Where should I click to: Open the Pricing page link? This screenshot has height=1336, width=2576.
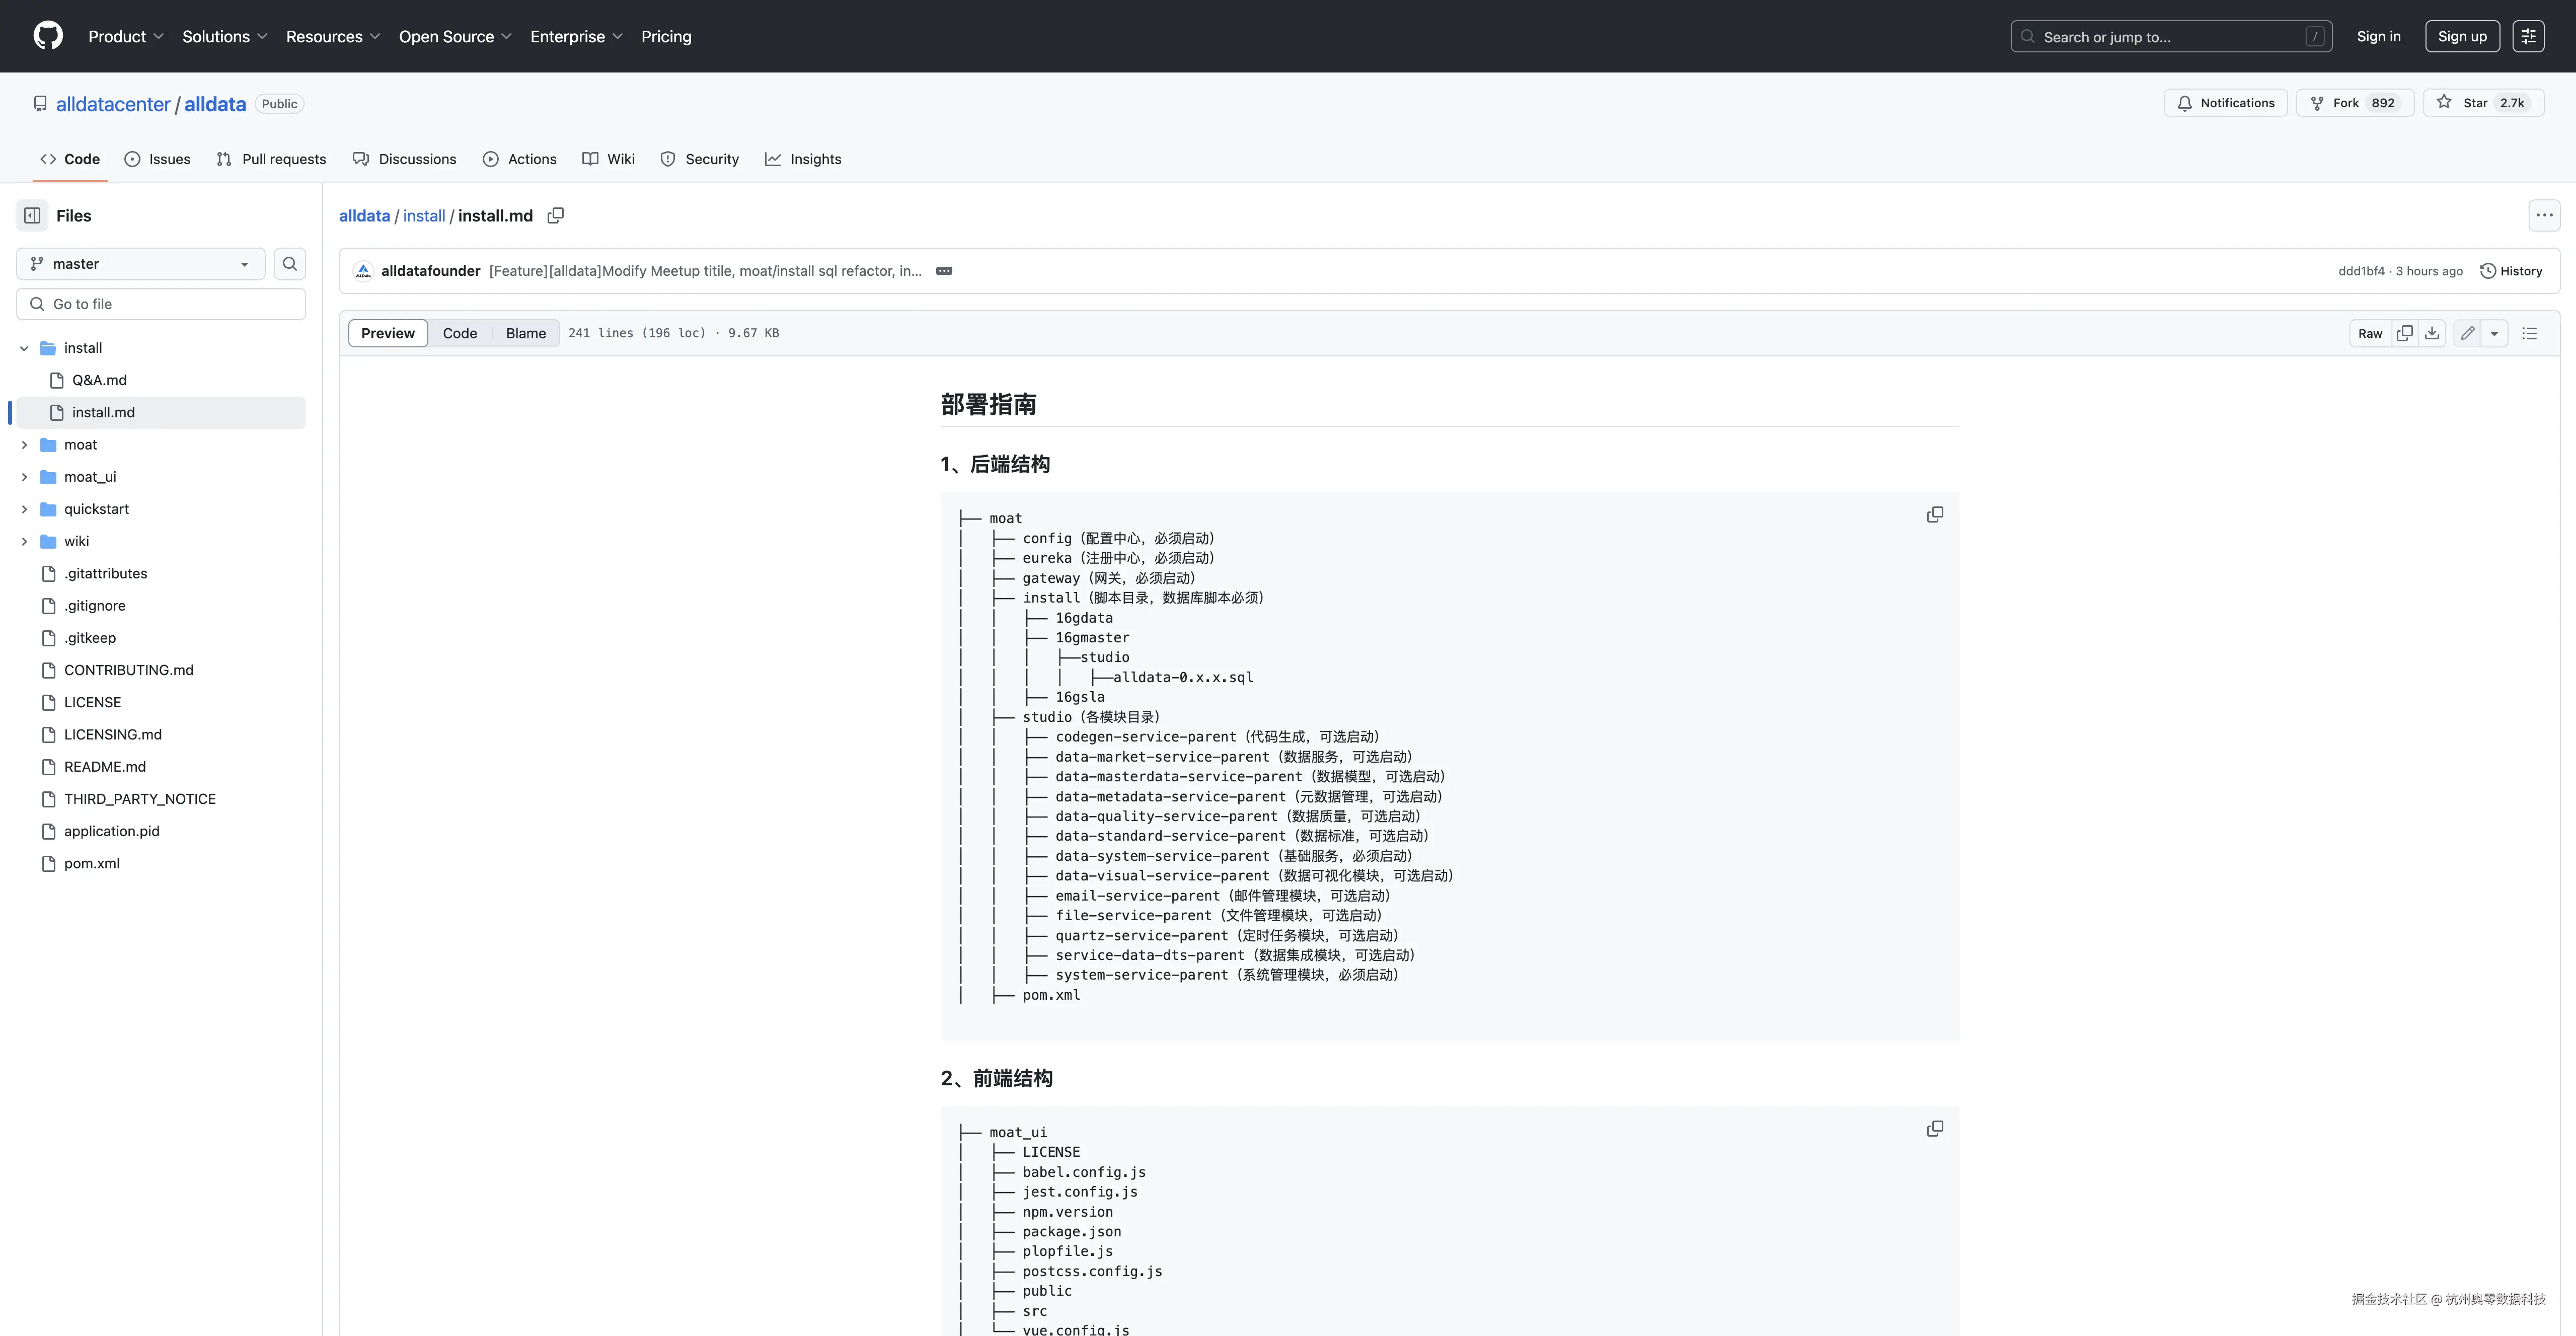click(x=666, y=36)
